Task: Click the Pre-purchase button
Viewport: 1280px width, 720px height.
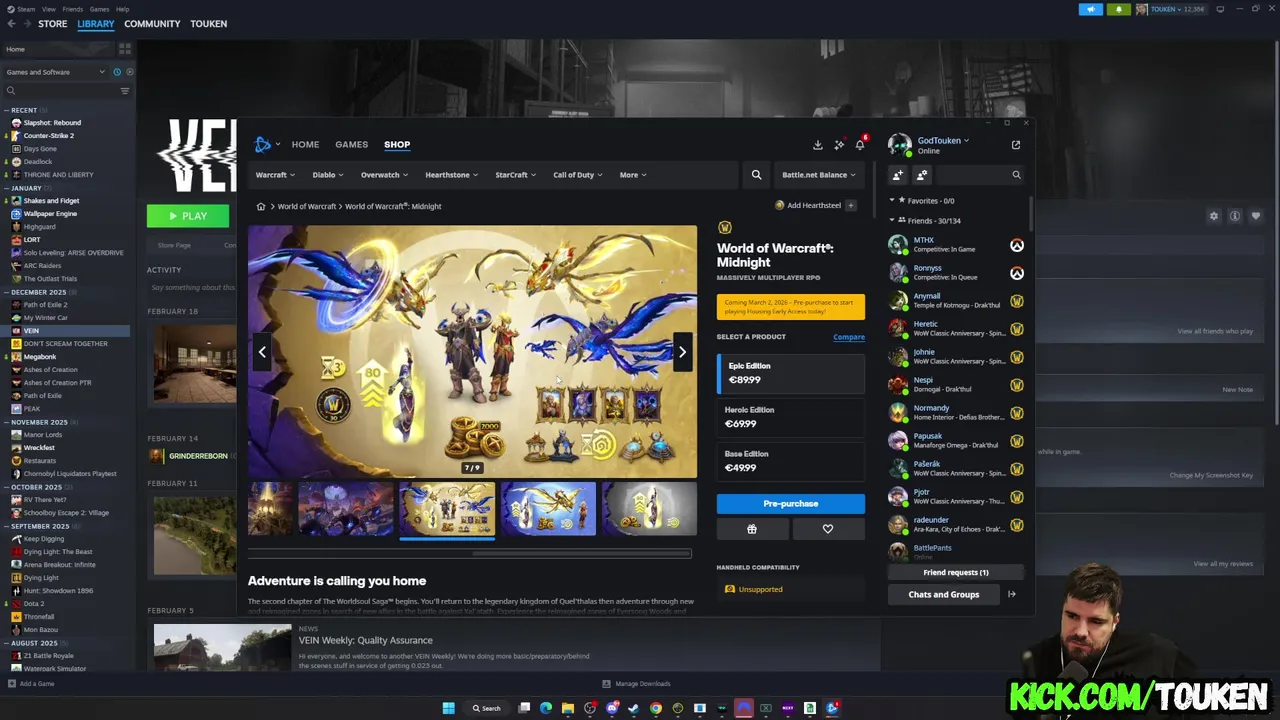Action: (791, 504)
